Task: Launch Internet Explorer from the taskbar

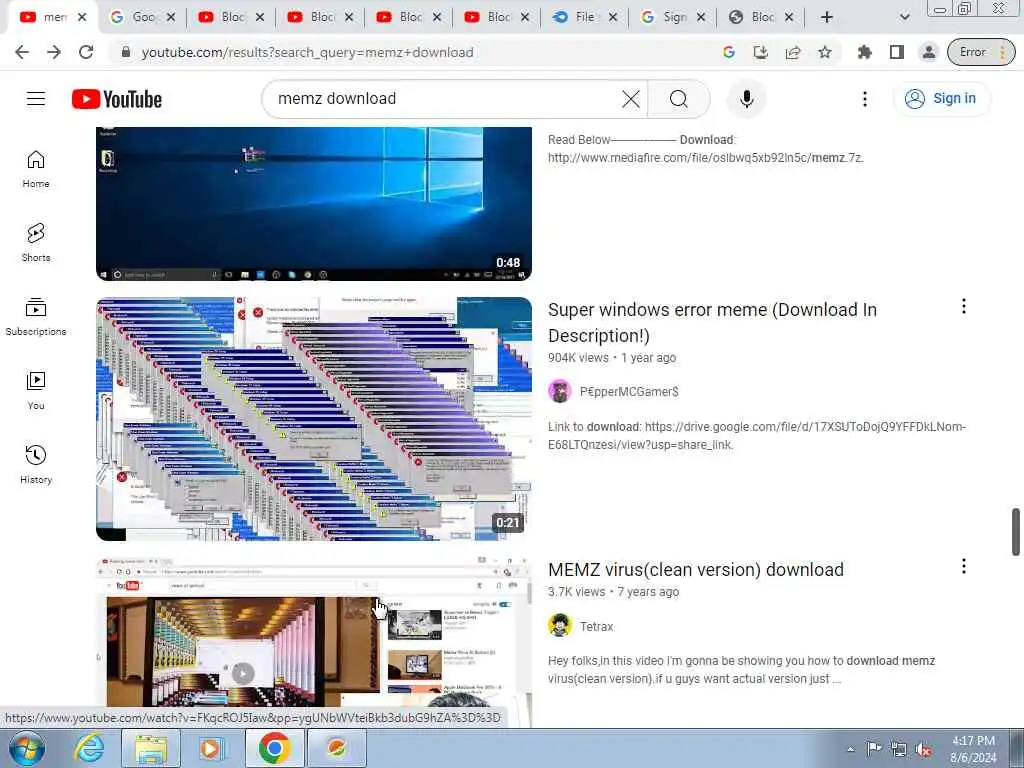Action: 89,748
